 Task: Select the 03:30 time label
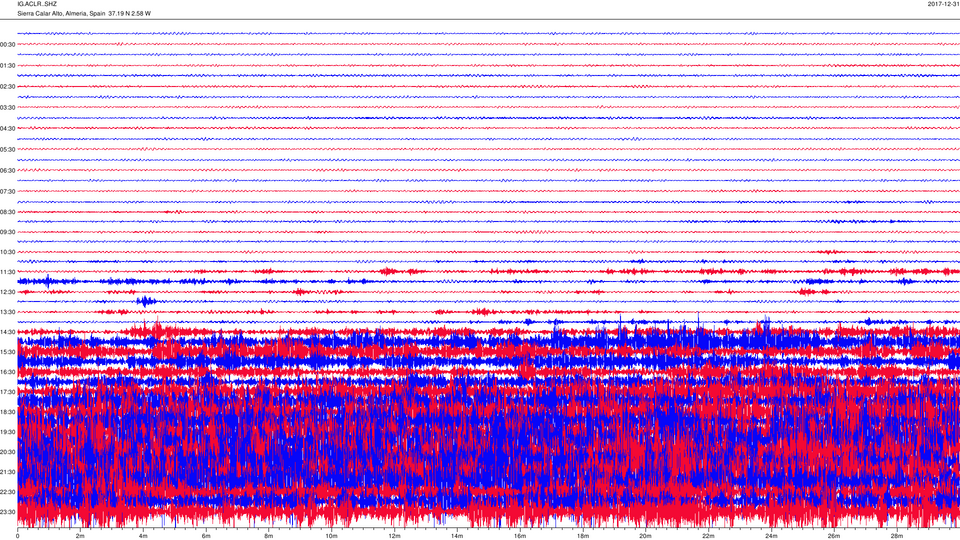coord(8,108)
